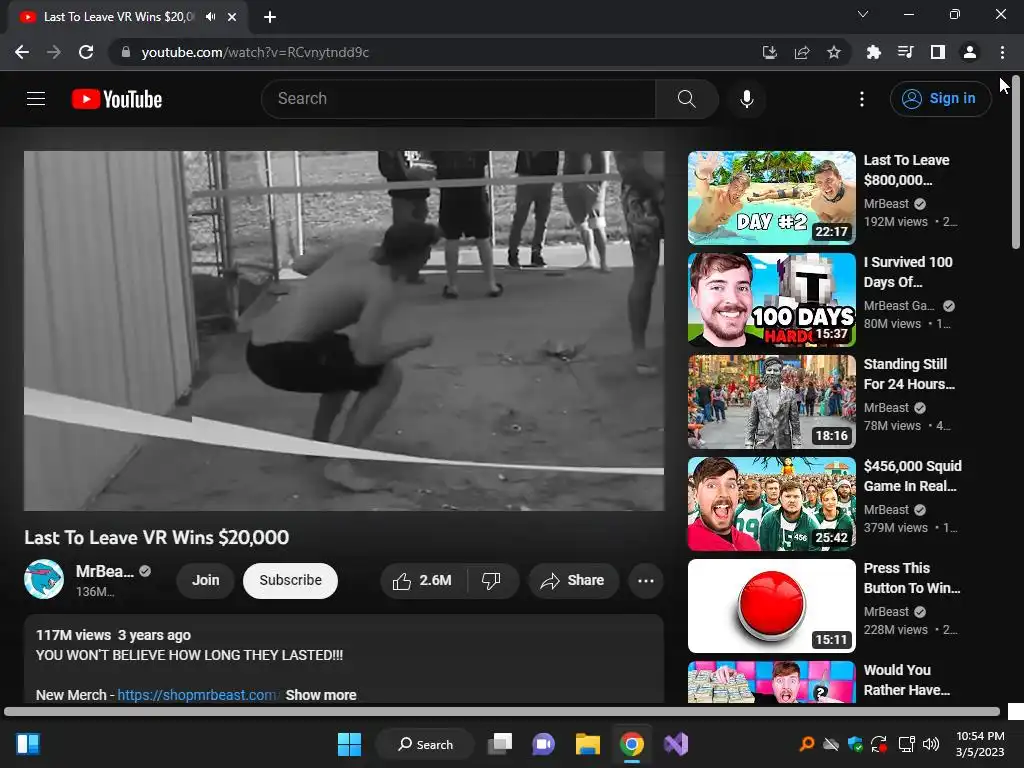Click Press This Button To Win title
The width and height of the screenshot is (1024, 768).
[x=912, y=578]
